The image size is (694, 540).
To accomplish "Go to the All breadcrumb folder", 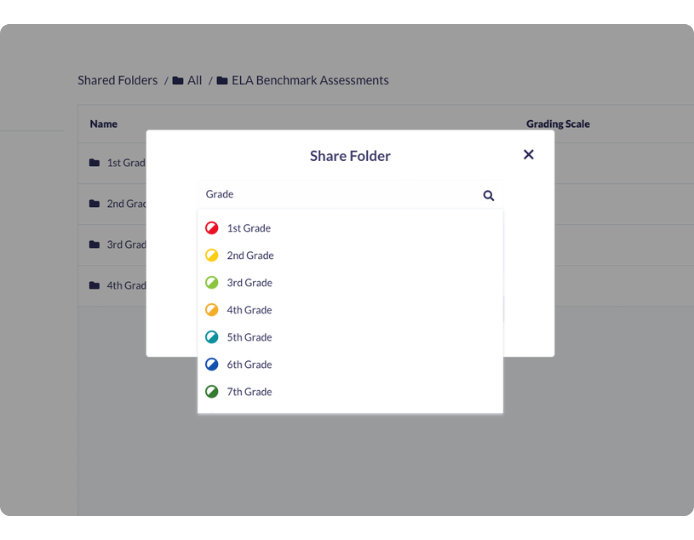I will coord(188,80).
